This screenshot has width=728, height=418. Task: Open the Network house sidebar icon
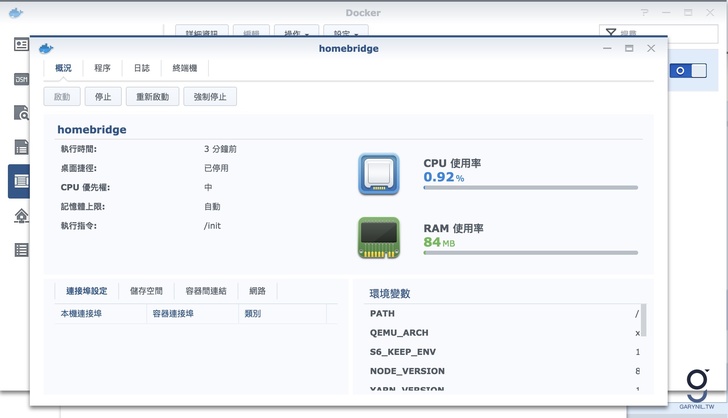point(21,216)
